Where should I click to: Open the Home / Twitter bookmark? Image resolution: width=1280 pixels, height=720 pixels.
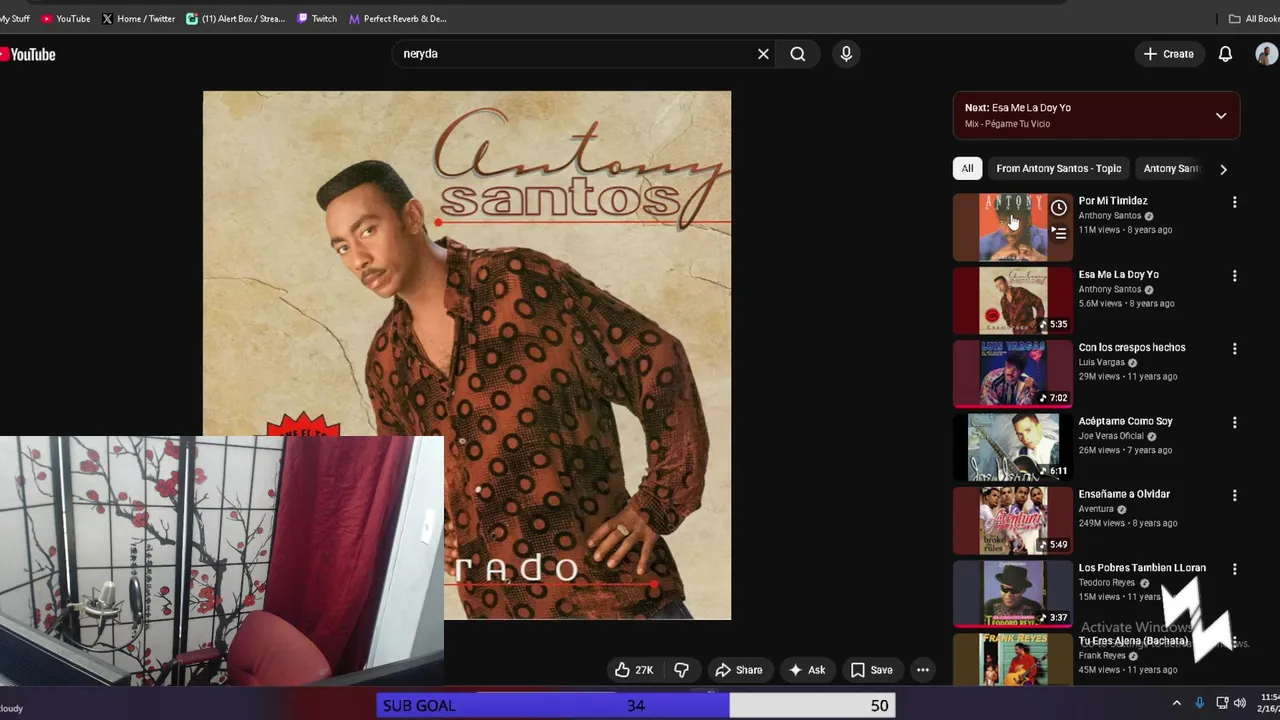[138, 18]
